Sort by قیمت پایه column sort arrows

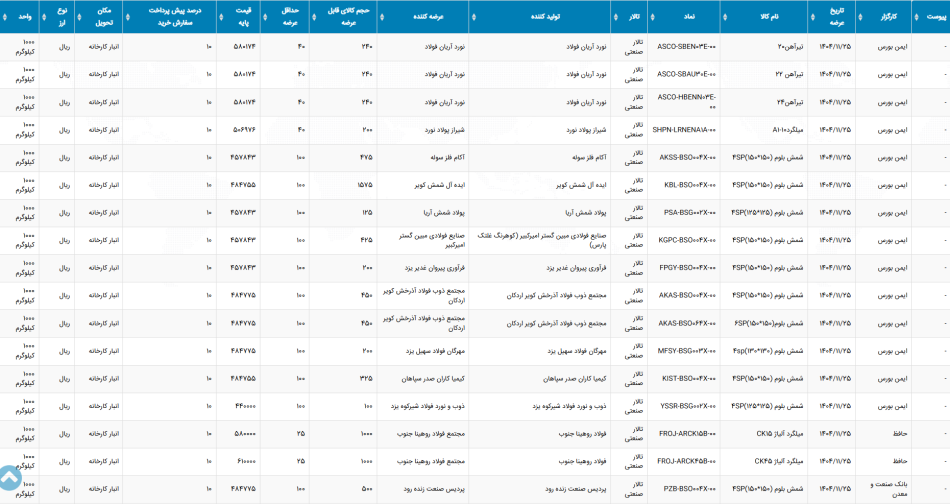tap(221, 17)
